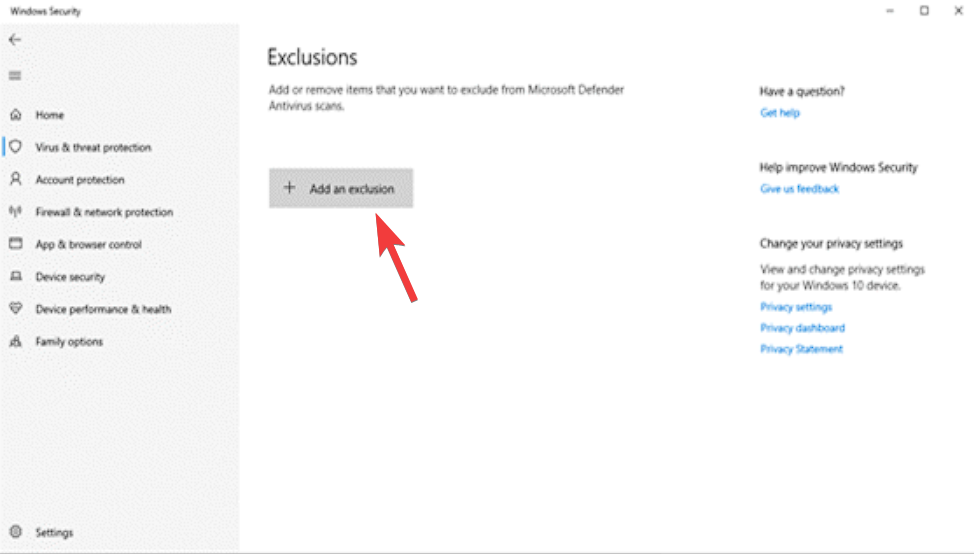Expand the hamburger navigation menu
The image size is (974, 554).
15,76
